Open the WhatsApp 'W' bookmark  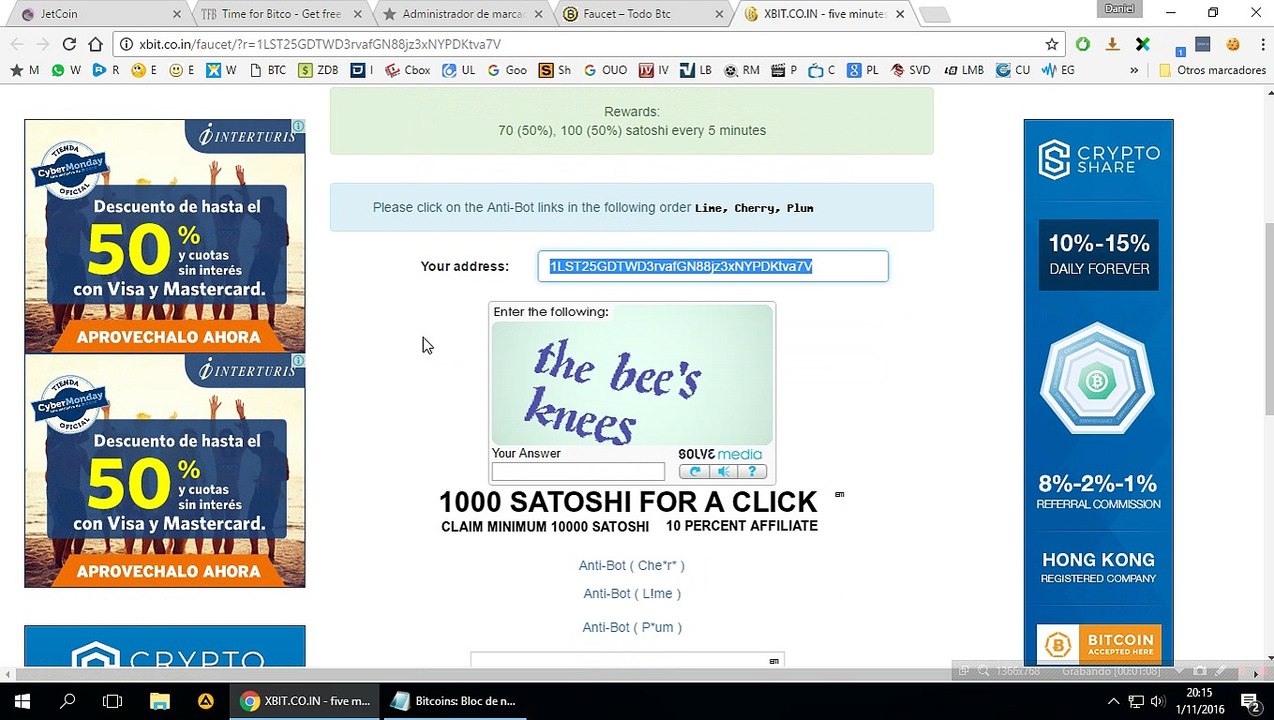pos(66,70)
